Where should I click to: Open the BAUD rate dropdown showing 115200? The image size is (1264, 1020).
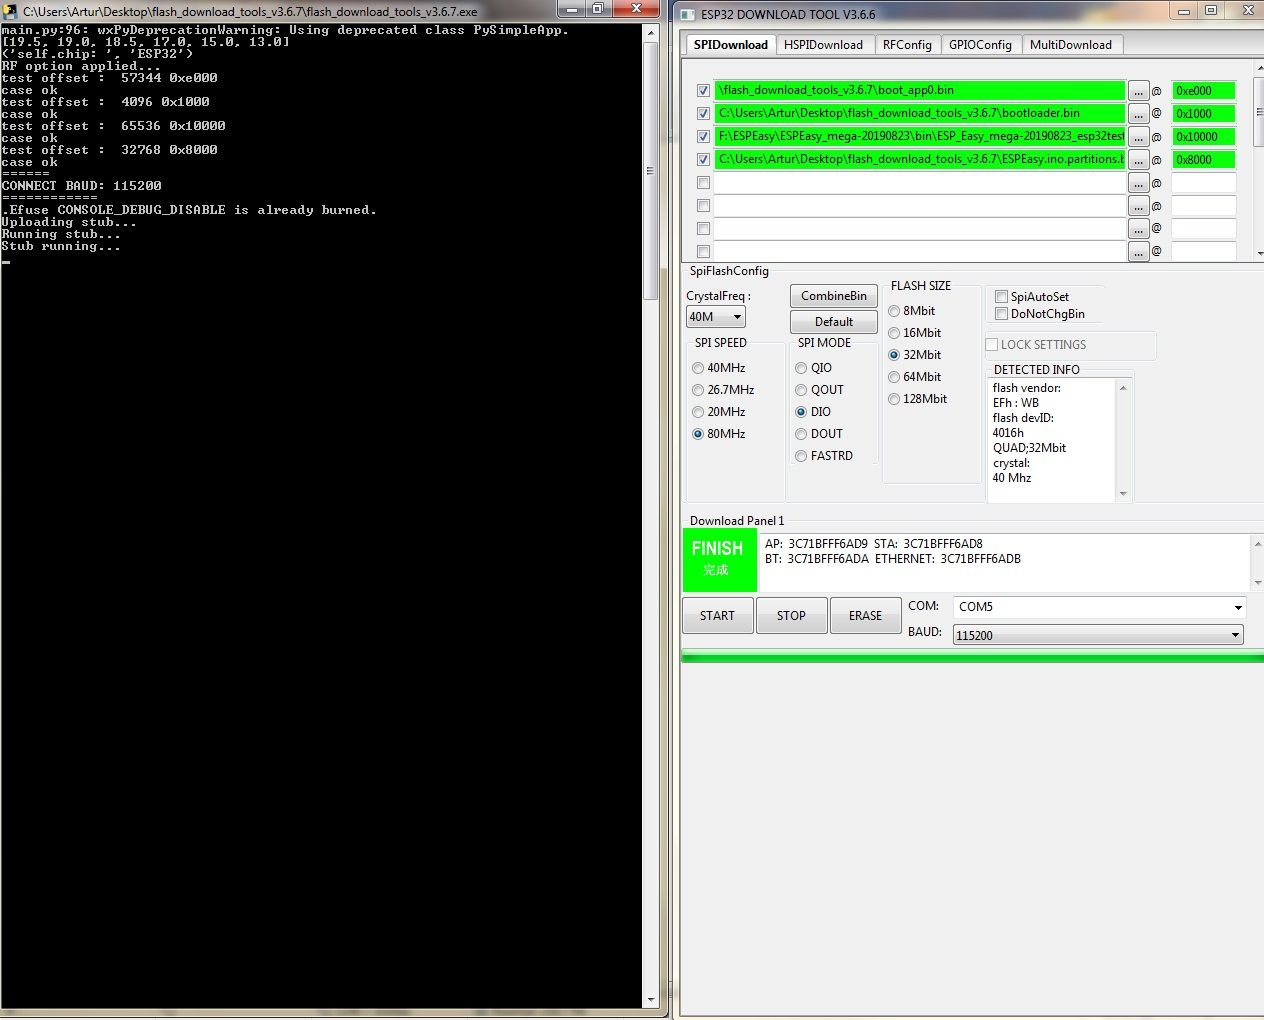(x=1098, y=635)
